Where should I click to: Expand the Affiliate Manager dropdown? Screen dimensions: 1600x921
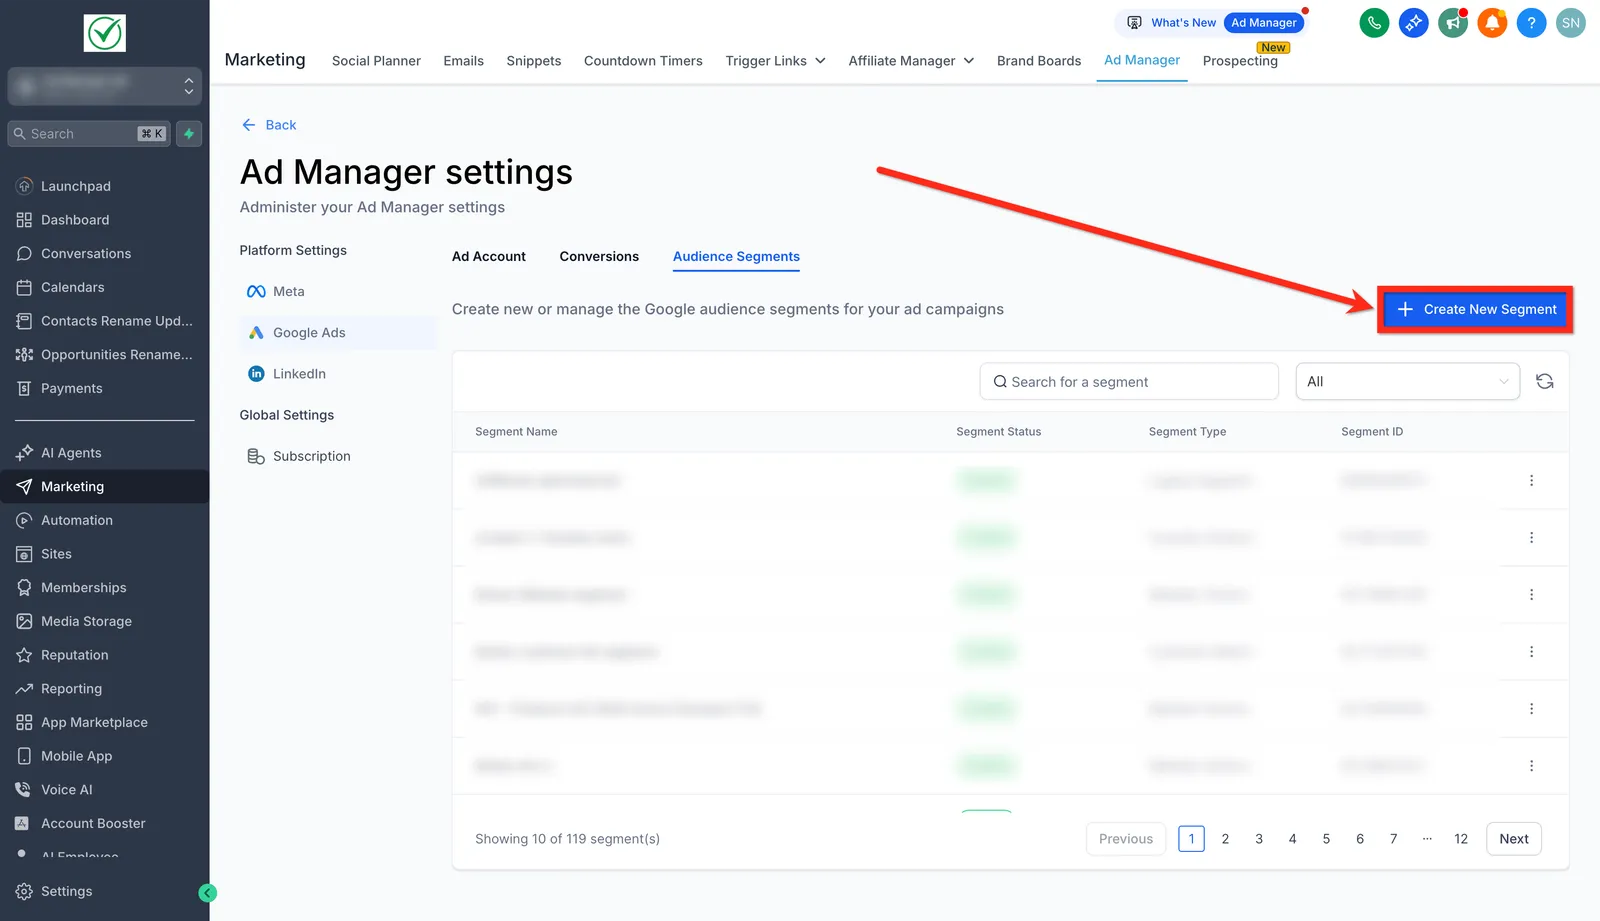pyautogui.click(x=911, y=61)
